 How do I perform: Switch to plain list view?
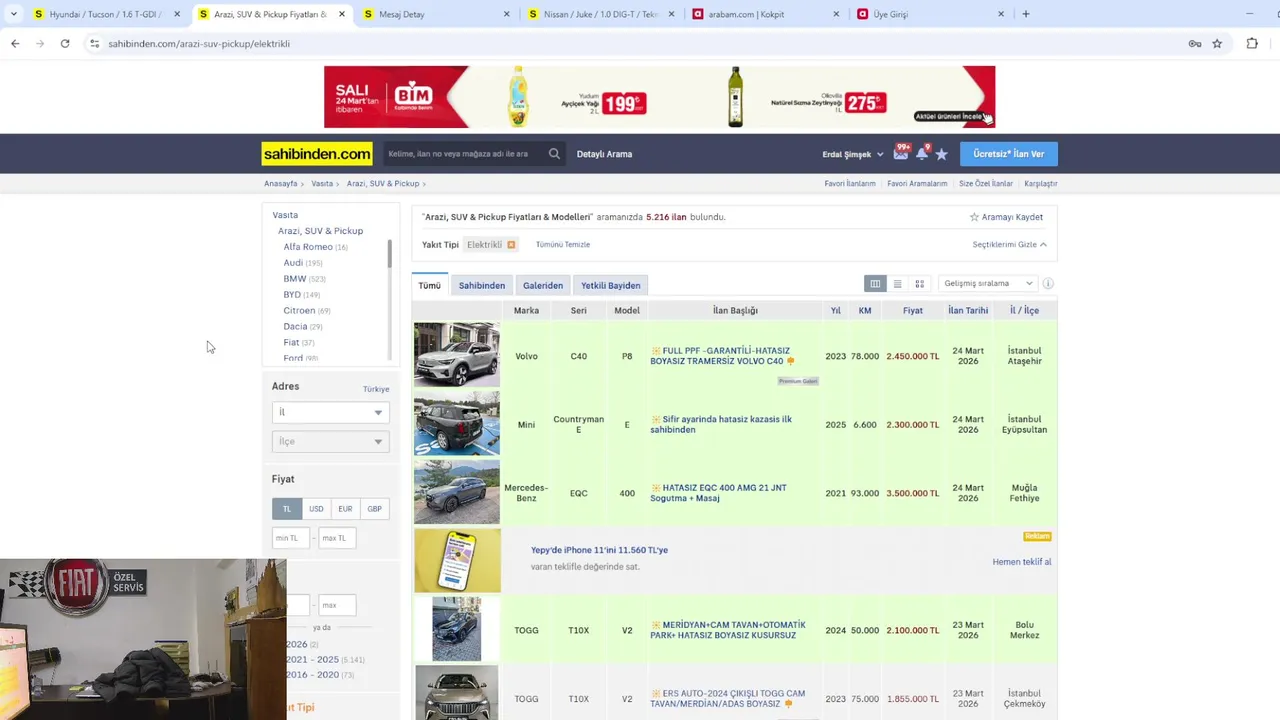[897, 284]
